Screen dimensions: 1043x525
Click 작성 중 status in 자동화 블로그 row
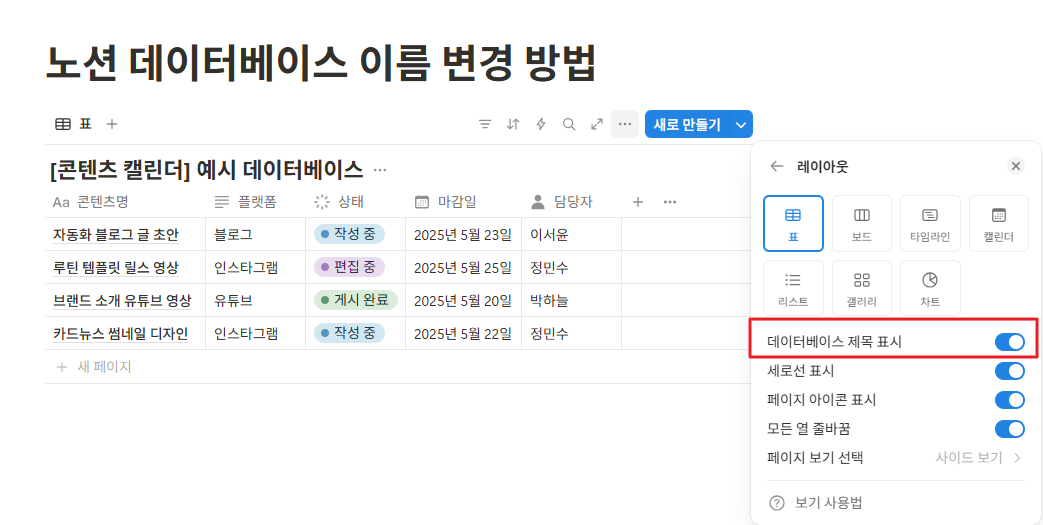349,234
